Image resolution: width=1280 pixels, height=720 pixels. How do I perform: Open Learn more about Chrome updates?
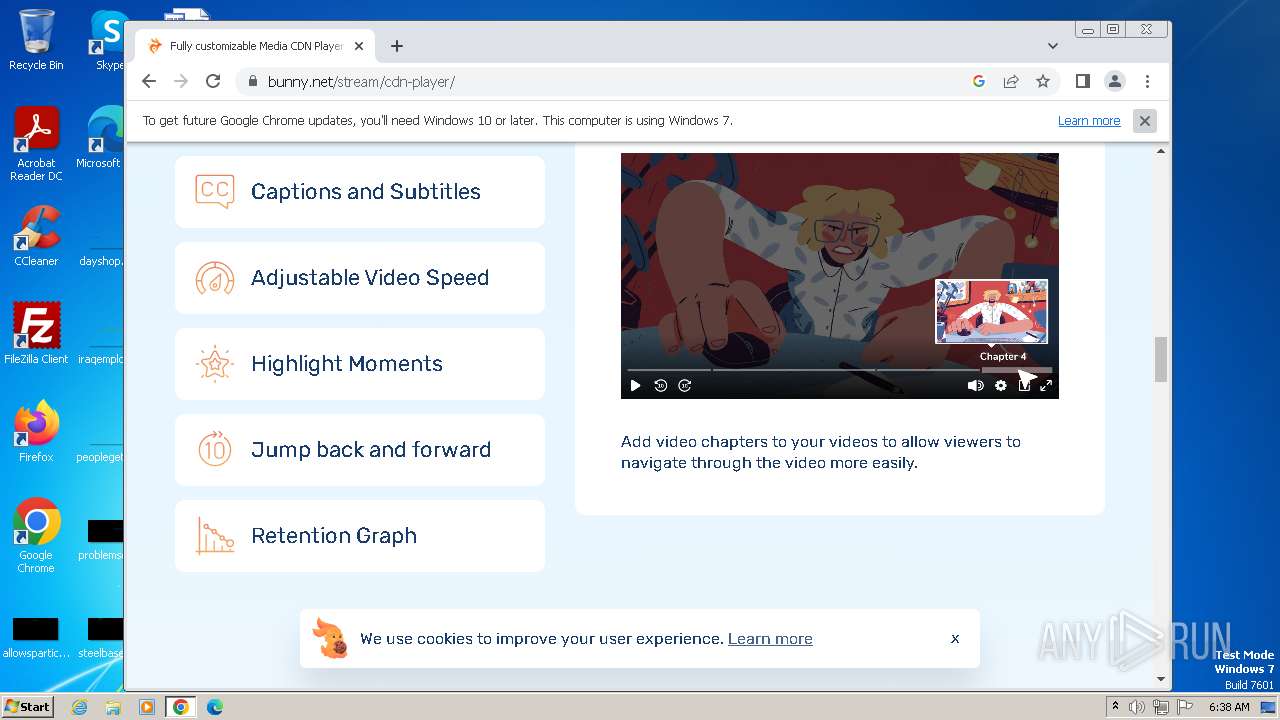tap(1089, 121)
